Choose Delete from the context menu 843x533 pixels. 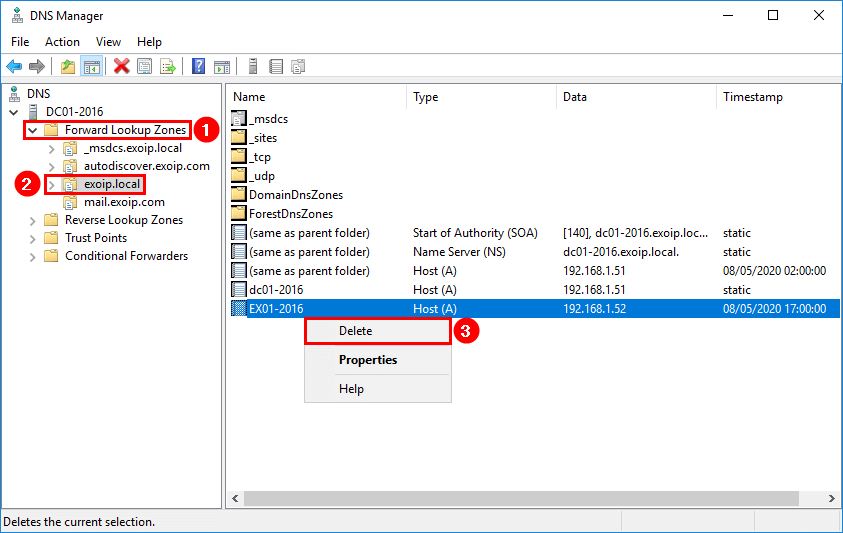[377, 331]
